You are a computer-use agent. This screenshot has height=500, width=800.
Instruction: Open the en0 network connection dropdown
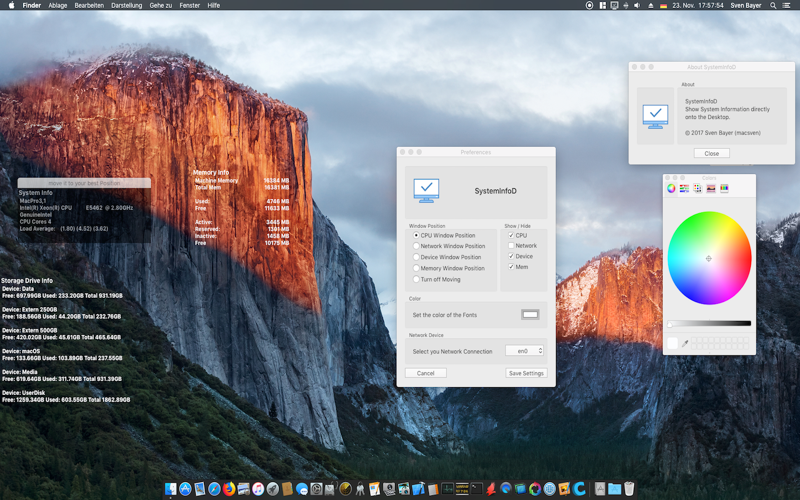524,351
